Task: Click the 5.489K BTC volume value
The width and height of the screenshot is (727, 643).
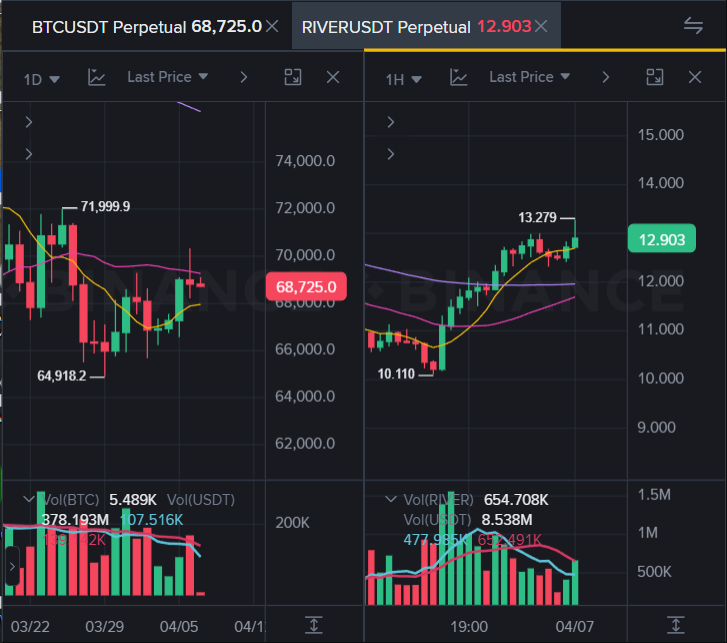Action: pyautogui.click(x=133, y=500)
